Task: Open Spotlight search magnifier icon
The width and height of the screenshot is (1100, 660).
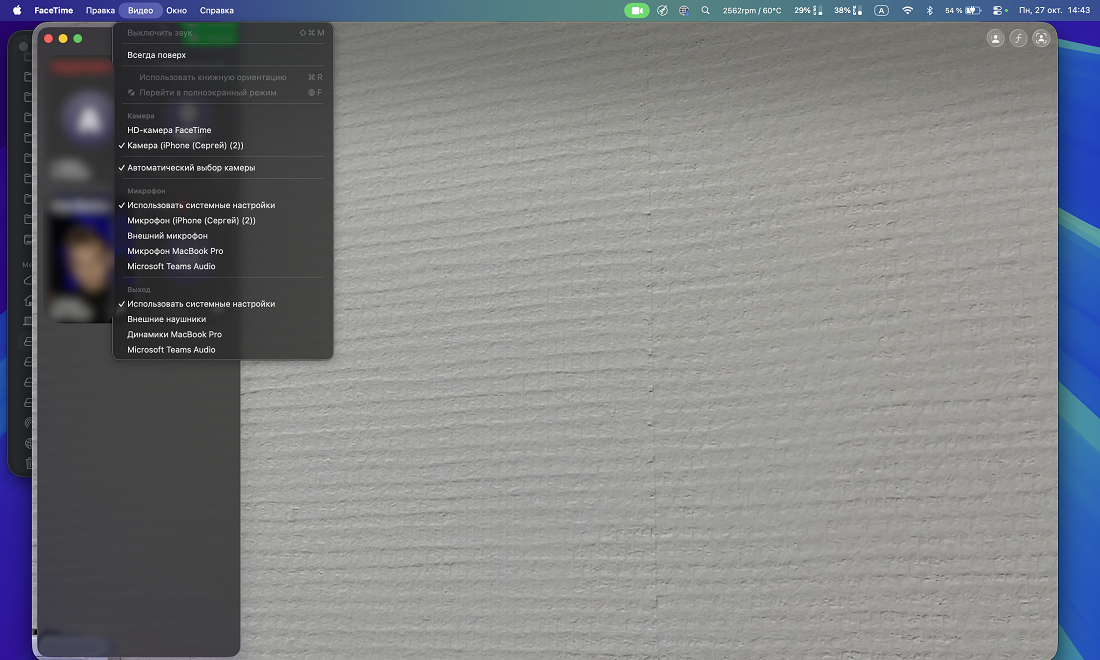Action: coord(706,10)
